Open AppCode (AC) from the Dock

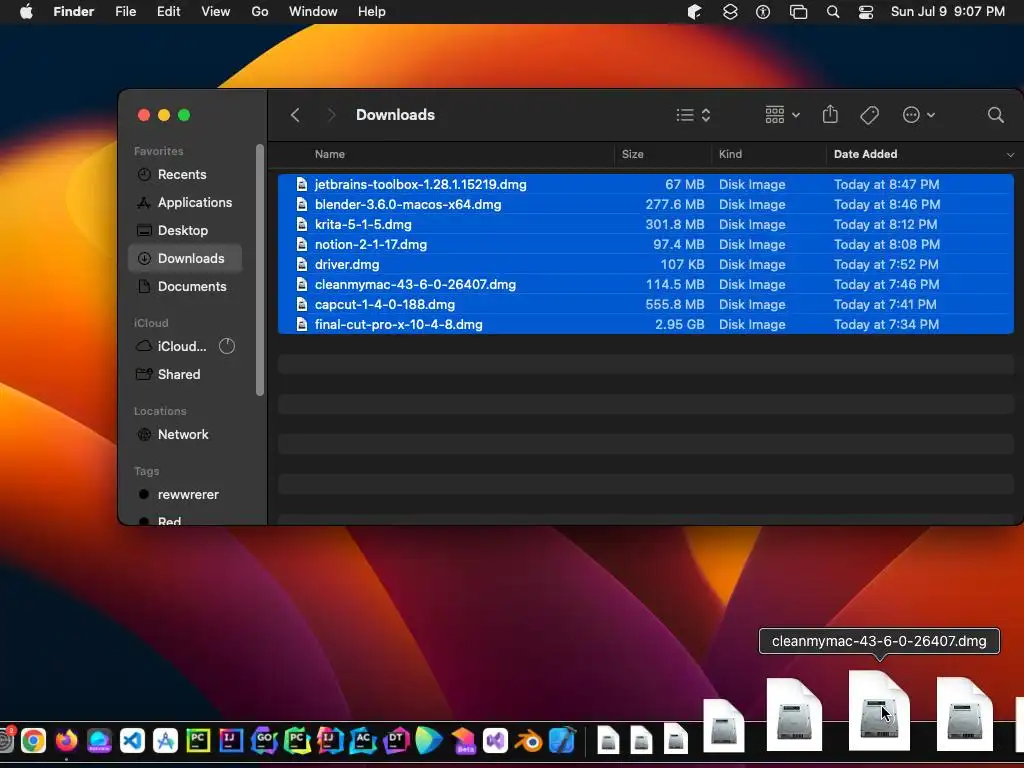363,741
